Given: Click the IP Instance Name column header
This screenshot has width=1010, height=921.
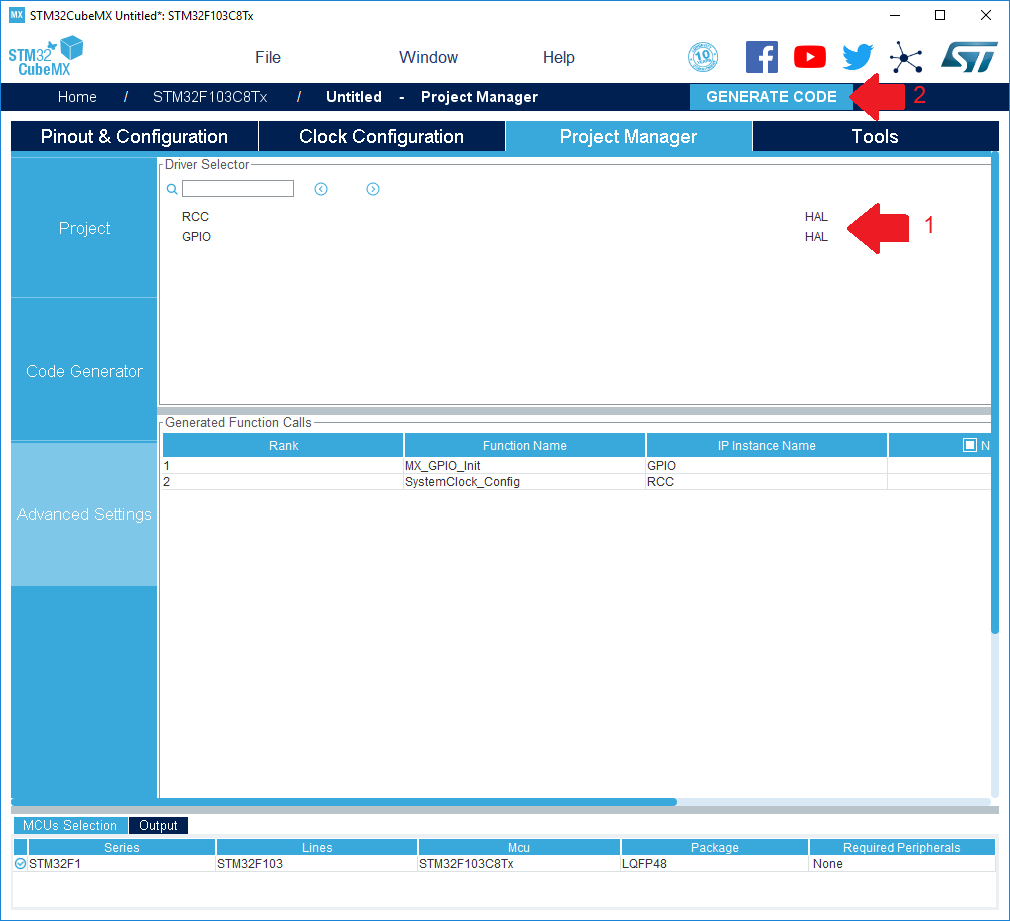Looking at the screenshot, I should (x=767, y=445).
